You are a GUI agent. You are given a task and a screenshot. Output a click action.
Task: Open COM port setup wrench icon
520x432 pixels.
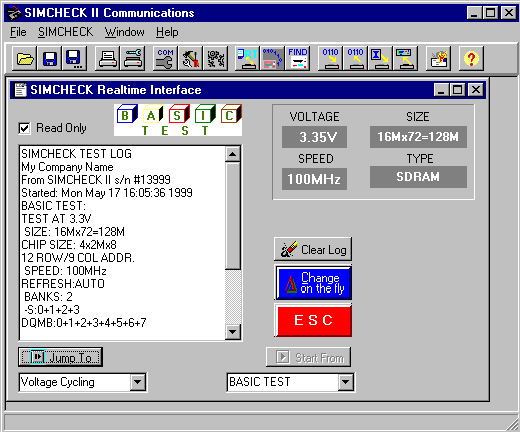(x=165, y=59)
